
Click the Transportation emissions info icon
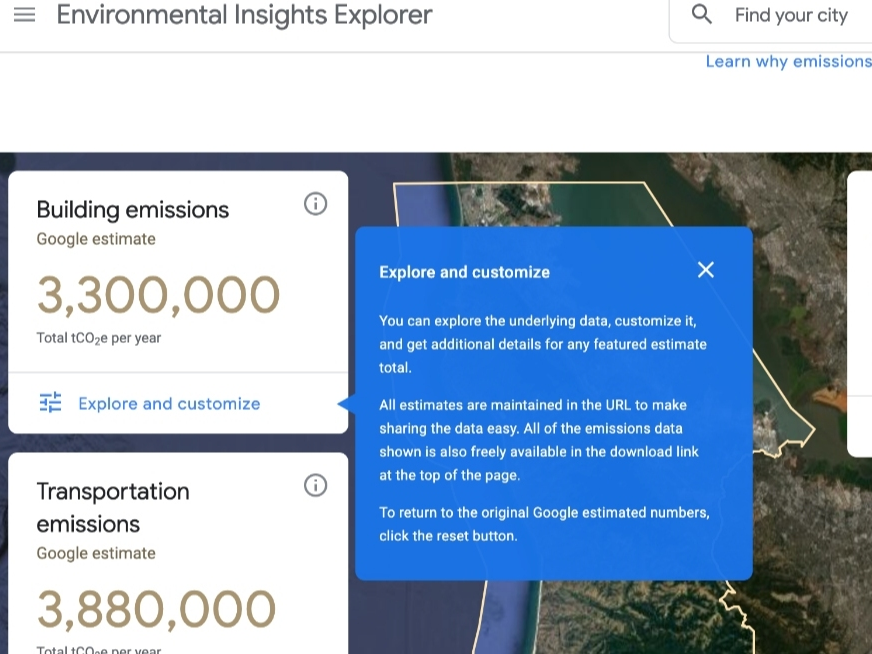coord(315,486)
